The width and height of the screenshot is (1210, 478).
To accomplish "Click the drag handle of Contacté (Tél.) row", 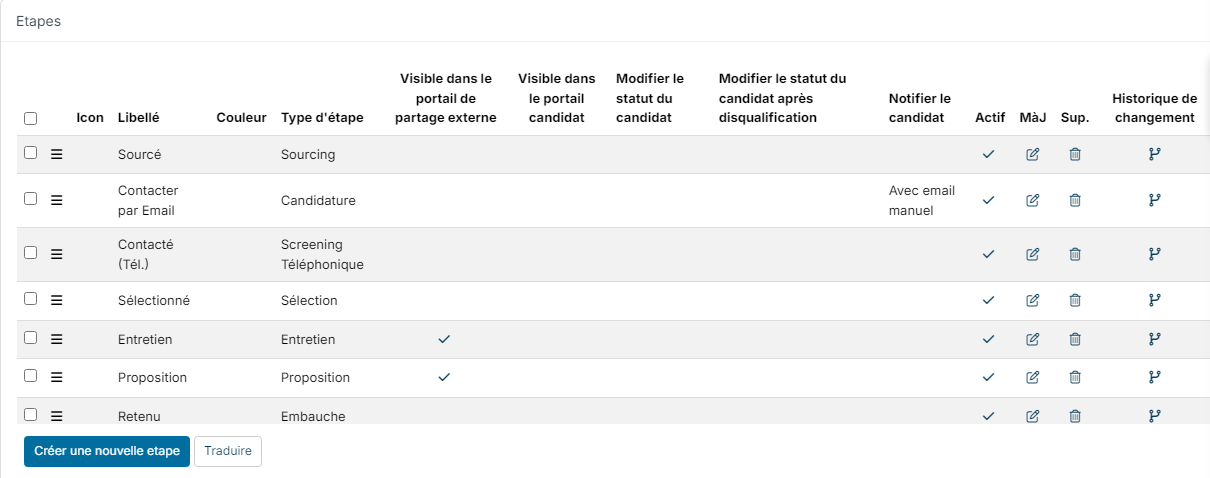I will [57, 254].
